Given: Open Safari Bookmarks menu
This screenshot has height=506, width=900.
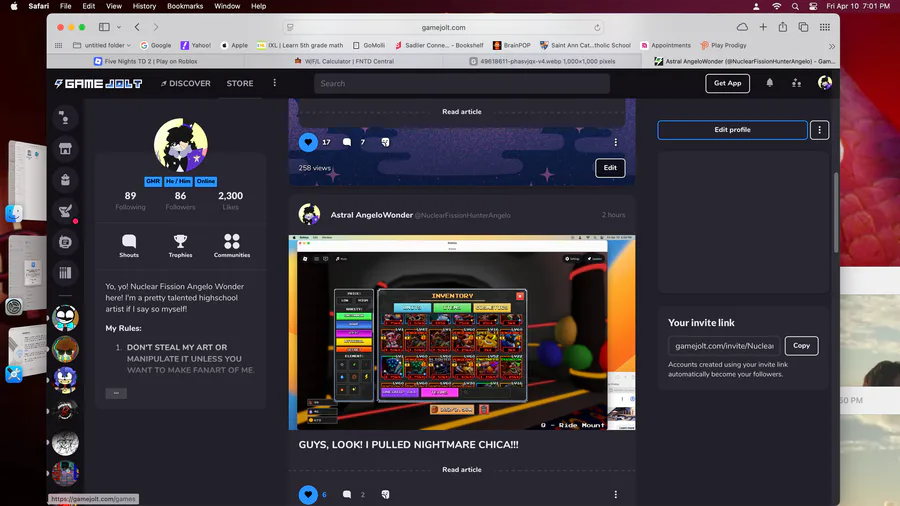Looking at the screenshot, I should [x=185, y=6].
